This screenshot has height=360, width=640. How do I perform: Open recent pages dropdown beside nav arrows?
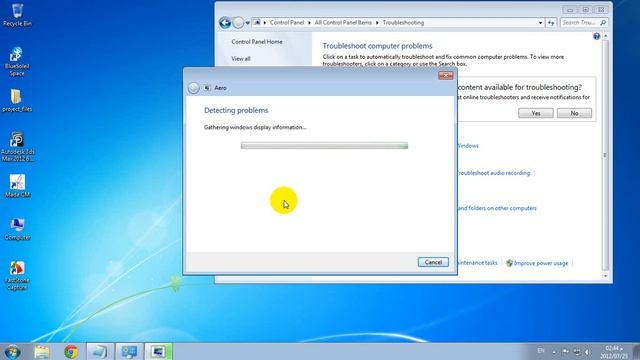coord(247,23)
